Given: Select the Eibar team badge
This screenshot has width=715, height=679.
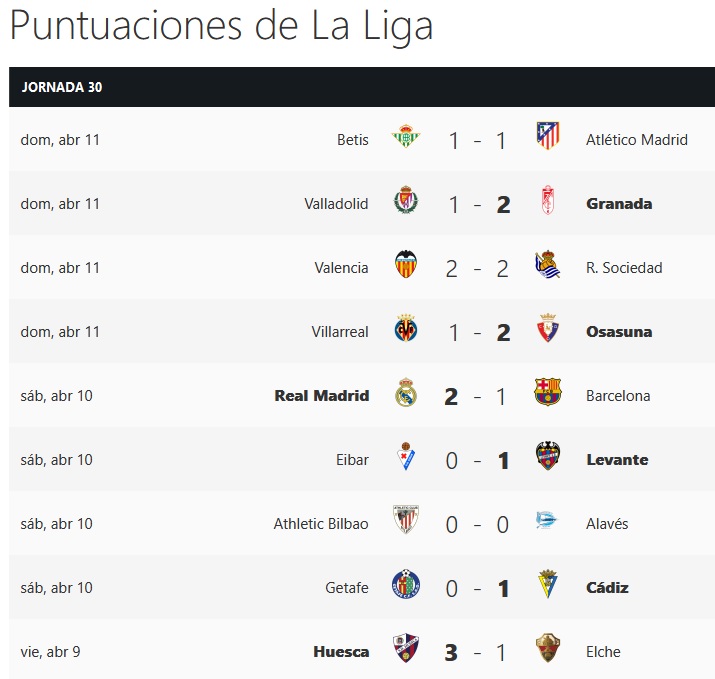Looking at the screenshot, I should tap(405, 456).
